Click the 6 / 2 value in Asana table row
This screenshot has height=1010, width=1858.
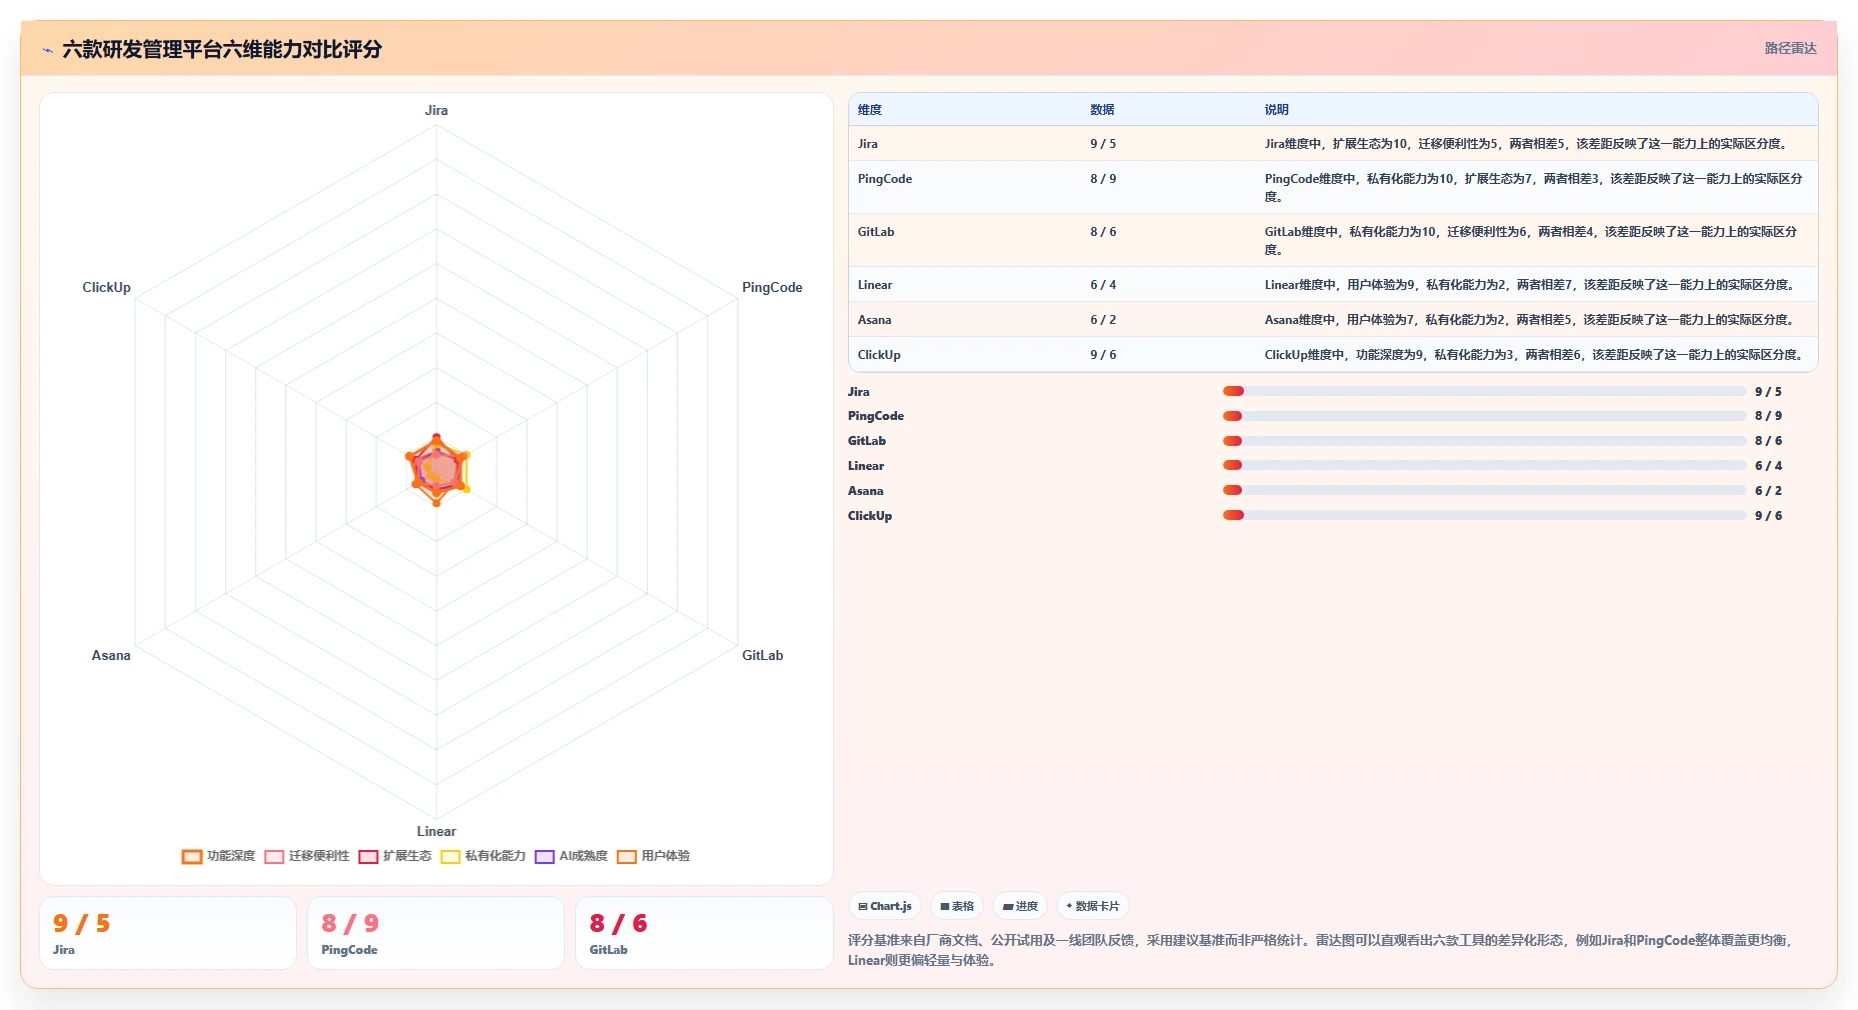coord(1103,320)
